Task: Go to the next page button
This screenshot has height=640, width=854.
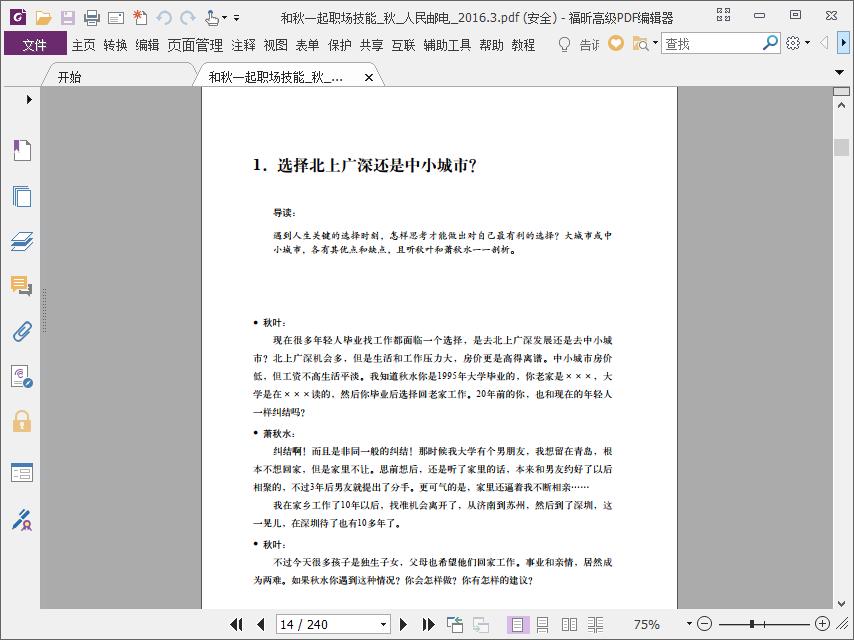Action: pos(404,624)
